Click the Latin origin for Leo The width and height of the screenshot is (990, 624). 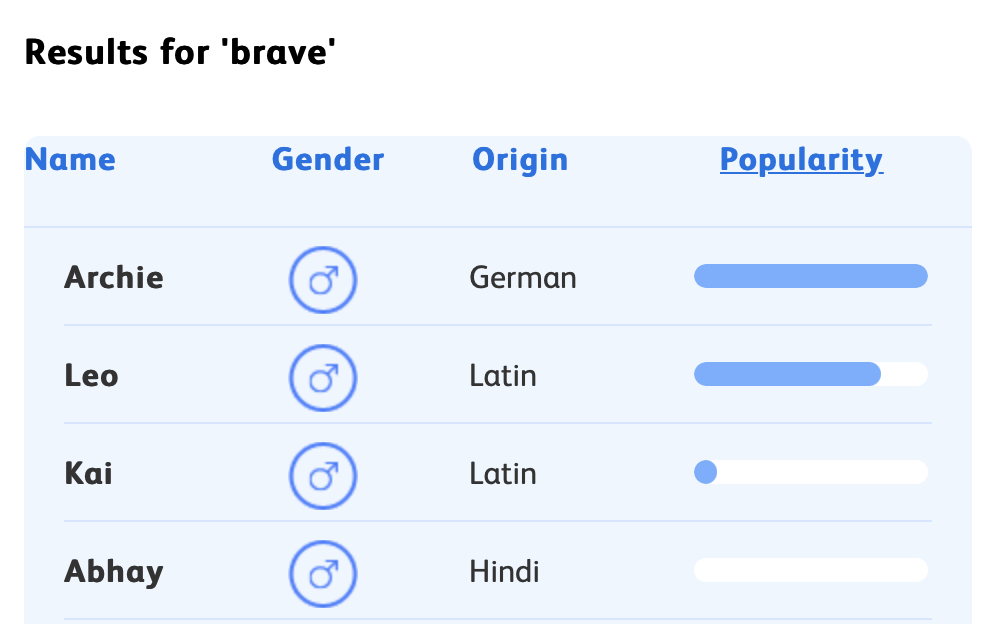503,376
